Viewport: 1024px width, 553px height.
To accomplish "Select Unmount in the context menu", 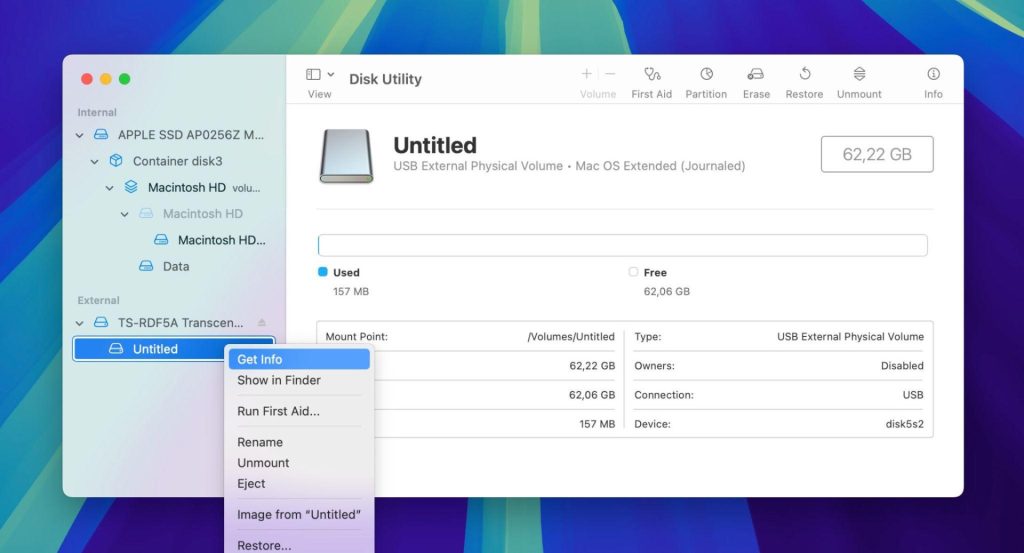I will point(299,463).
